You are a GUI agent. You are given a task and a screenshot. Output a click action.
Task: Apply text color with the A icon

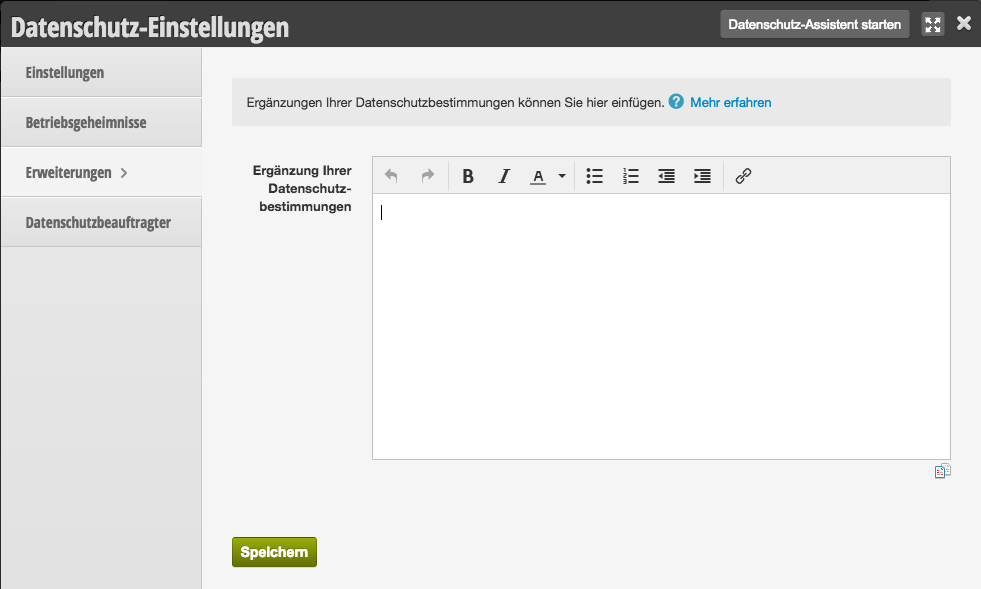538,177
